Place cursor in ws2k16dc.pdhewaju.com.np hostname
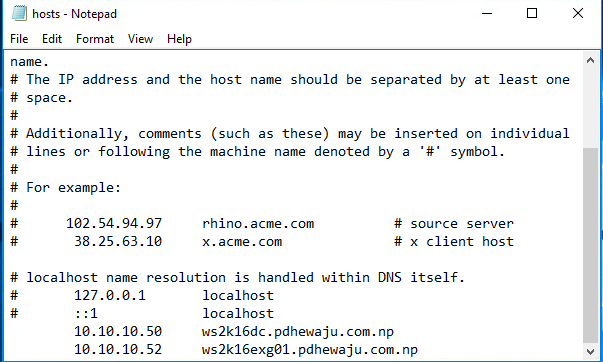 298,332
